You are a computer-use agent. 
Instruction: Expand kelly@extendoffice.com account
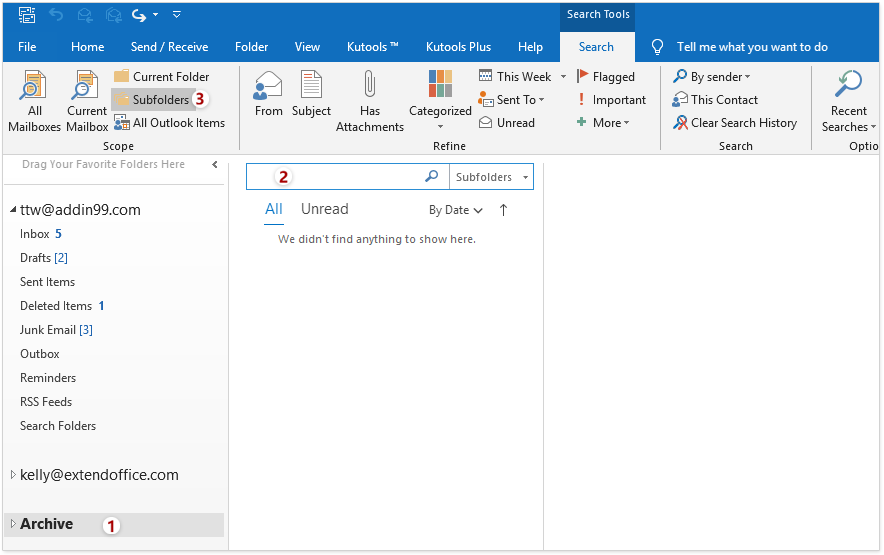click(x=13, y=476)
